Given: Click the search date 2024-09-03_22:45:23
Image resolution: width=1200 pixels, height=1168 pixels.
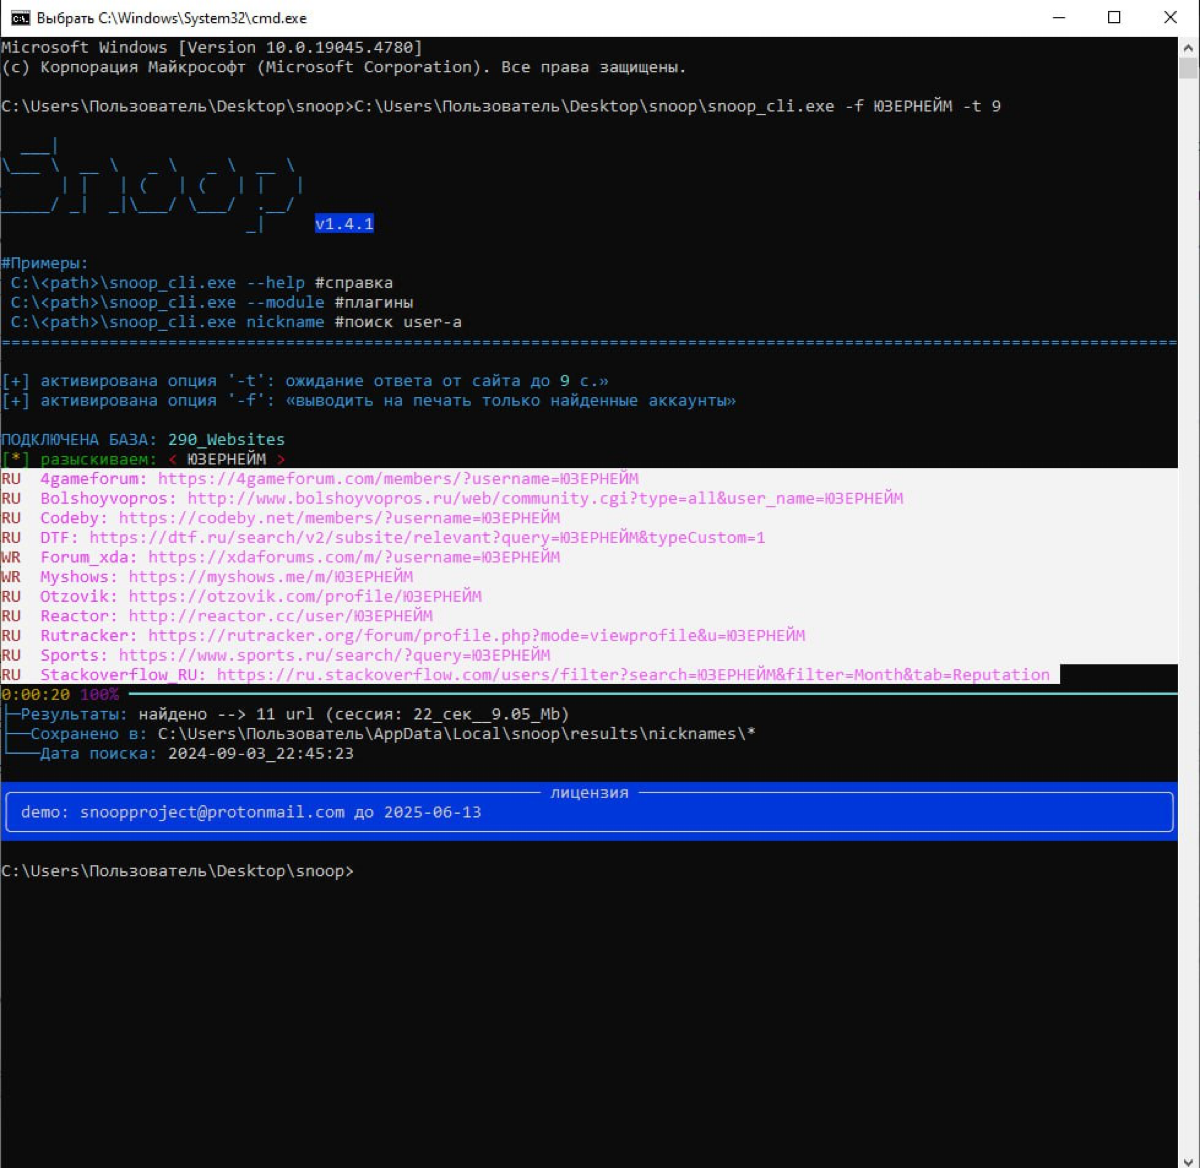Looking at the screenshot, I should [x=260, y=753].
